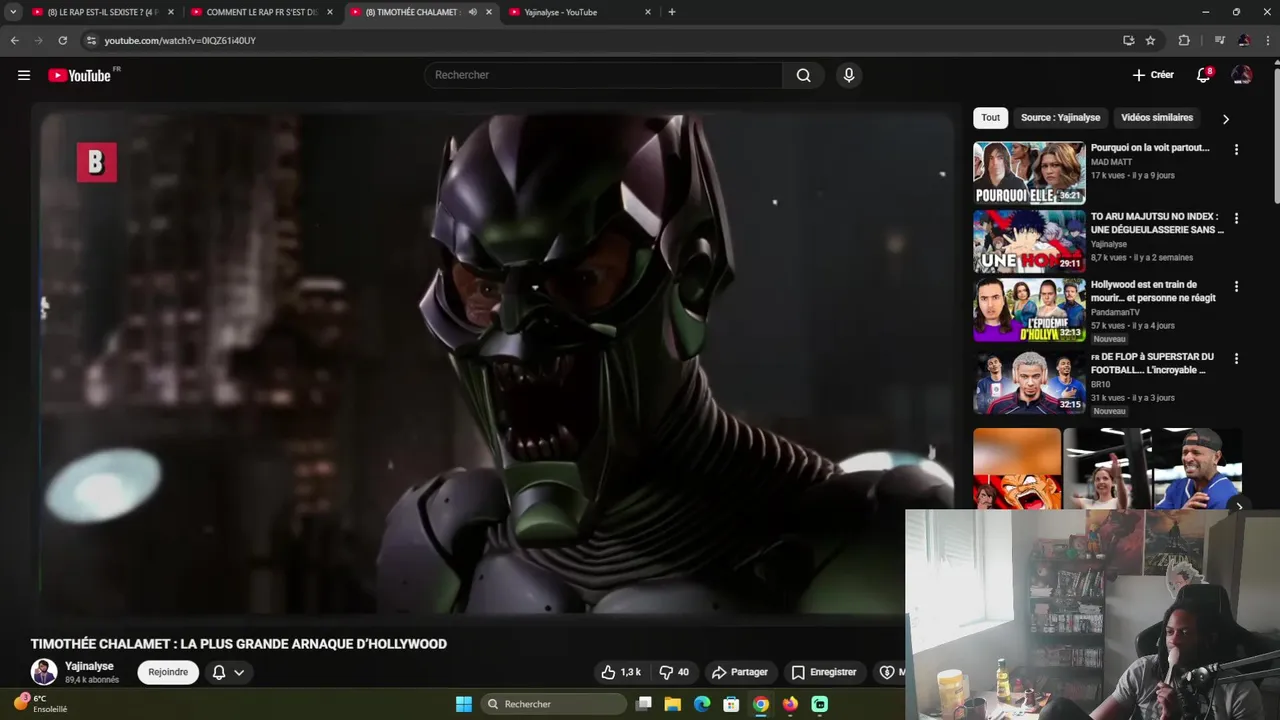Open options for 'Hollywood est en train de mourir' video
The height and width of the screenshot is (720, 1280).
1236,286
